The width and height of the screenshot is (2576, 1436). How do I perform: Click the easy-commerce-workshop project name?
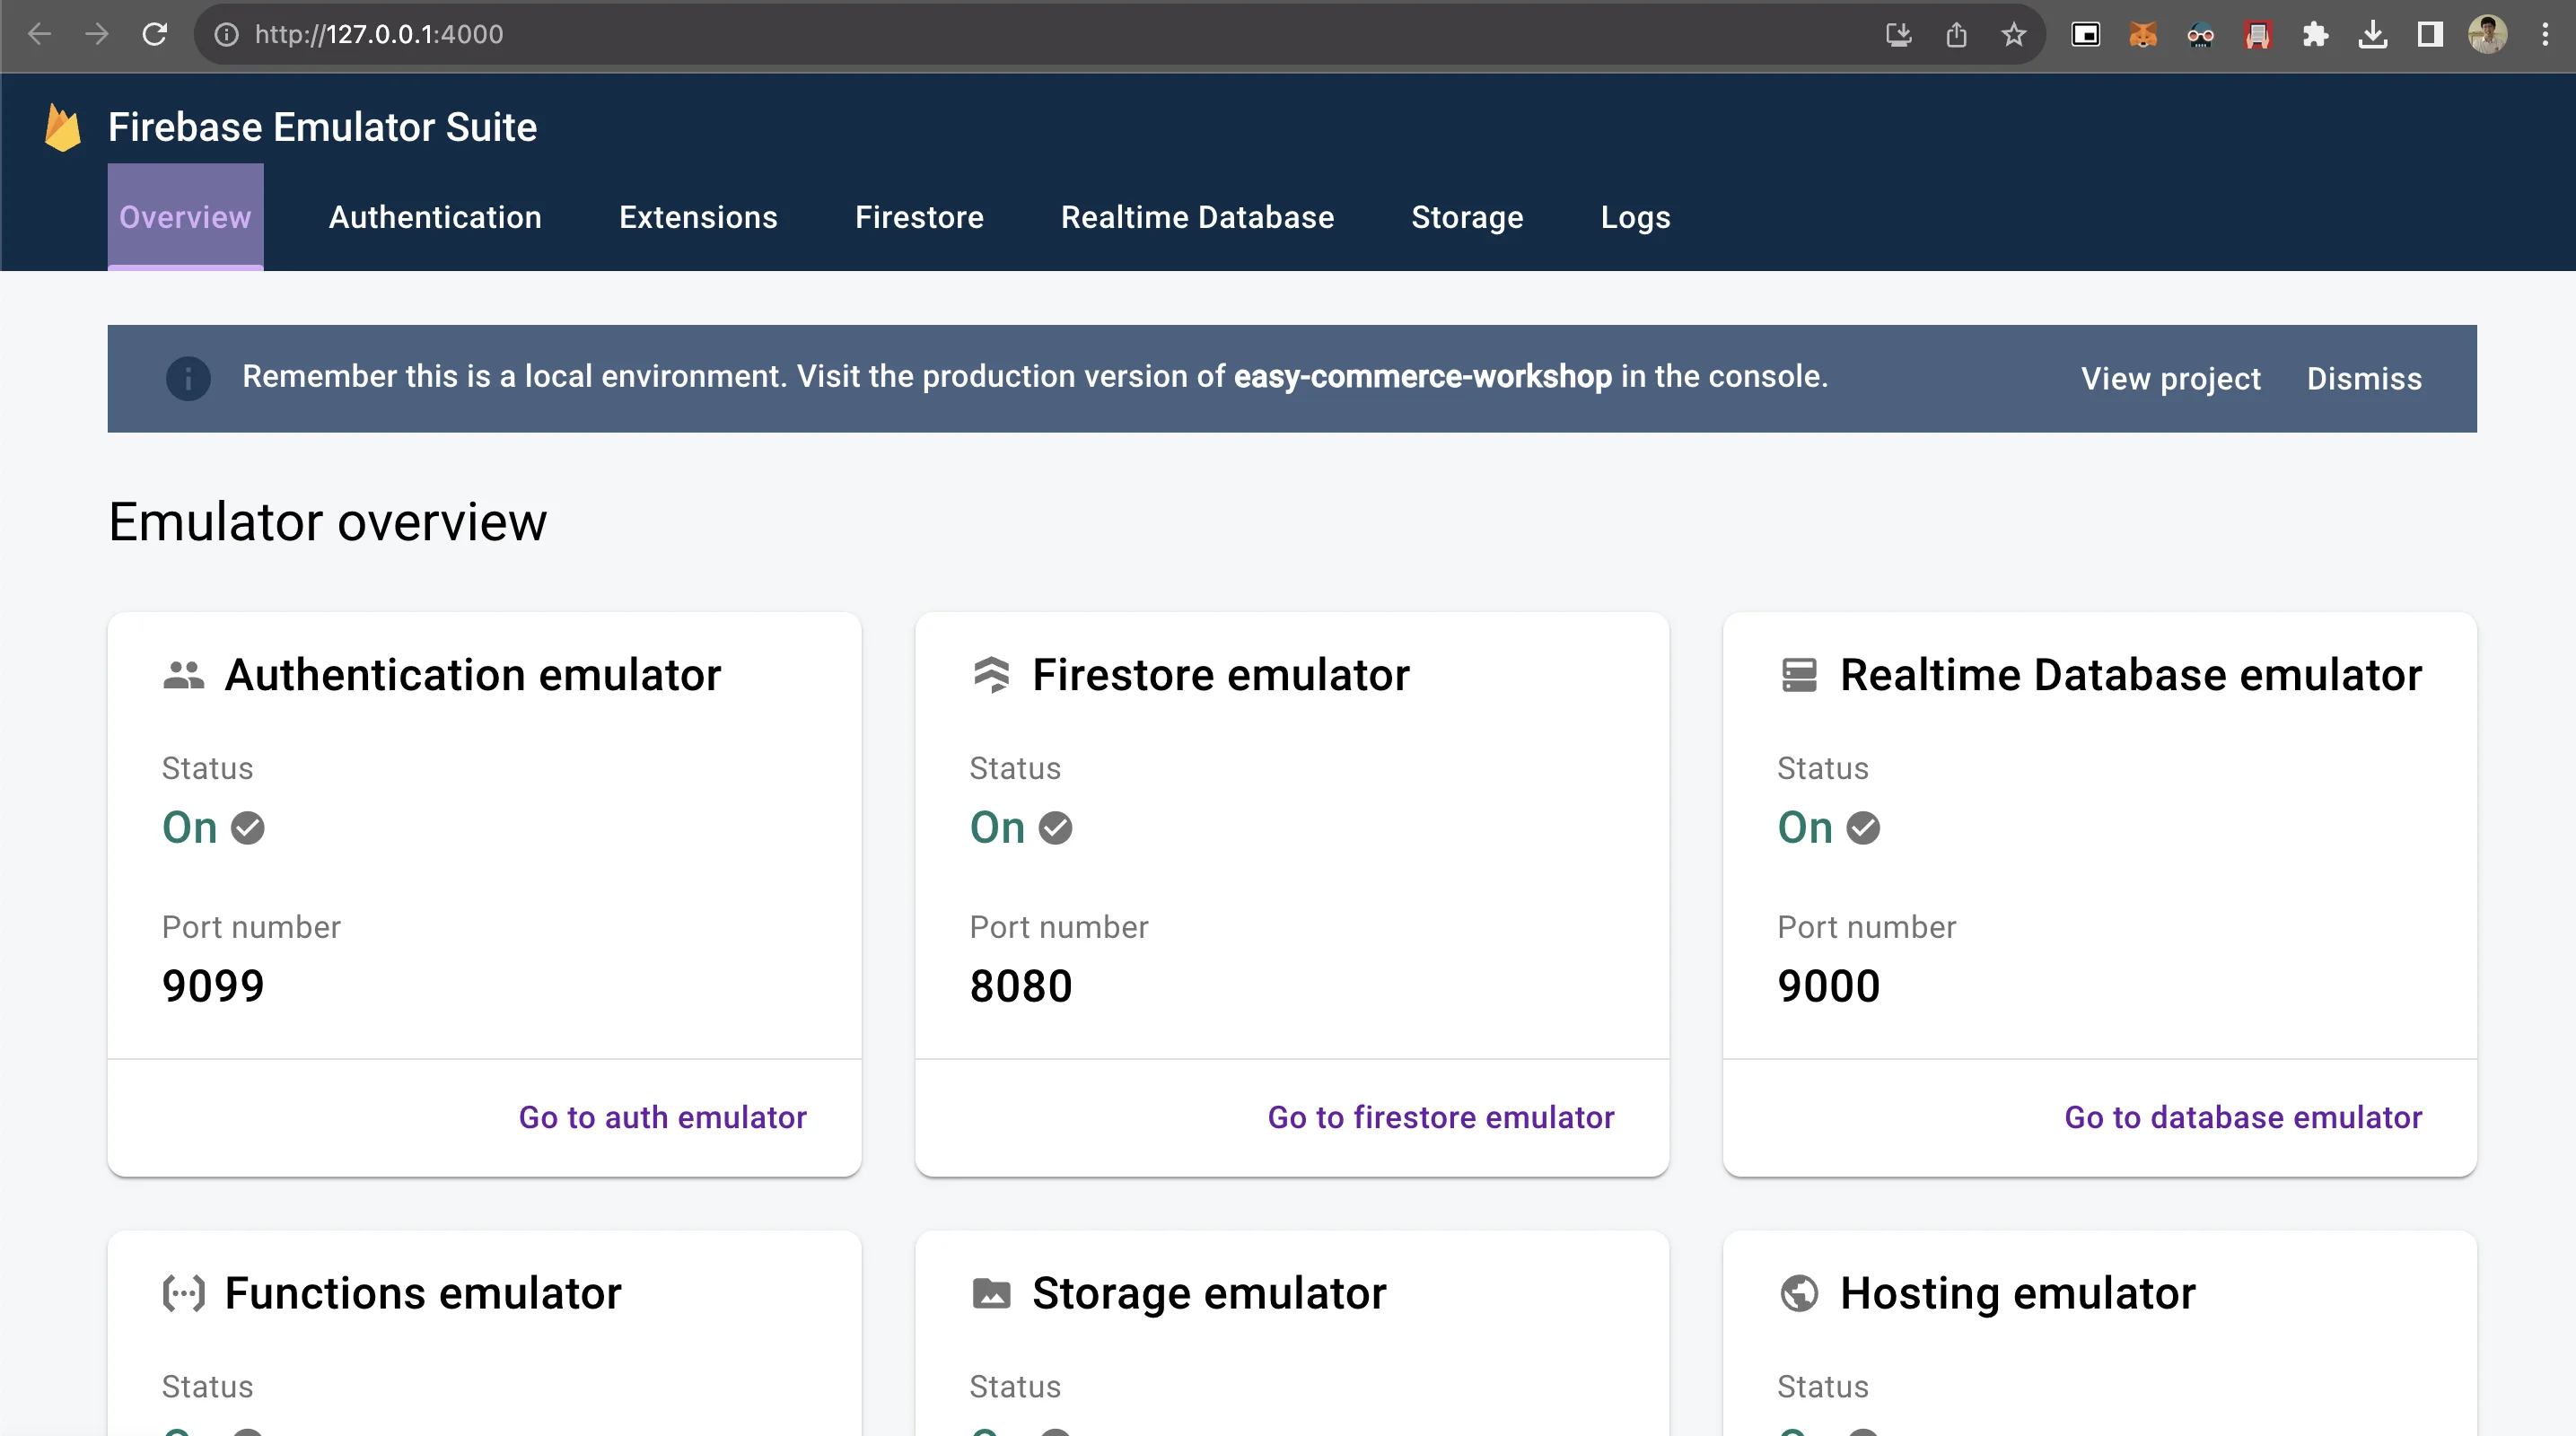coord(1423,376)
